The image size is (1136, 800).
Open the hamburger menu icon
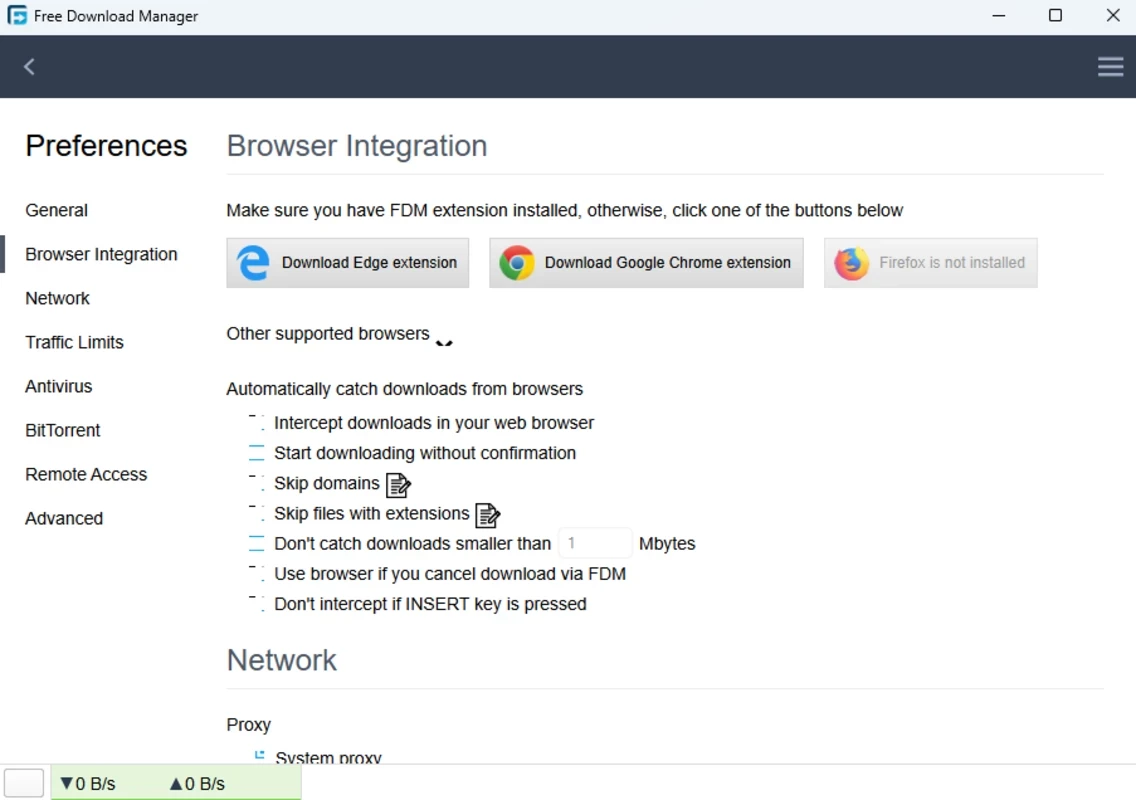pyautogui.click(x=1110, y=67)
